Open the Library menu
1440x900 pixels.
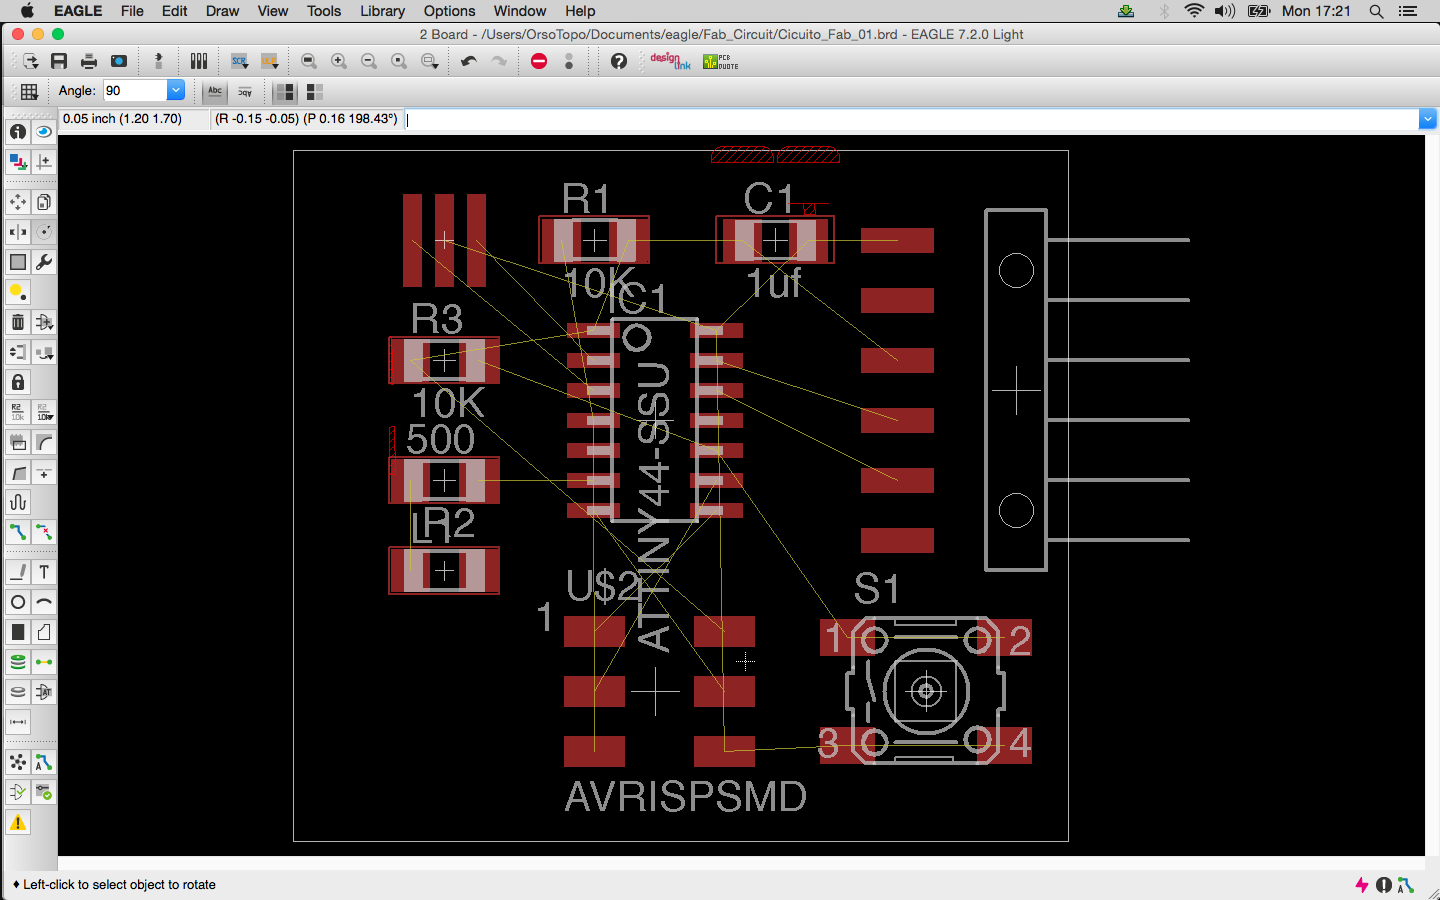(x=382, y=11)
